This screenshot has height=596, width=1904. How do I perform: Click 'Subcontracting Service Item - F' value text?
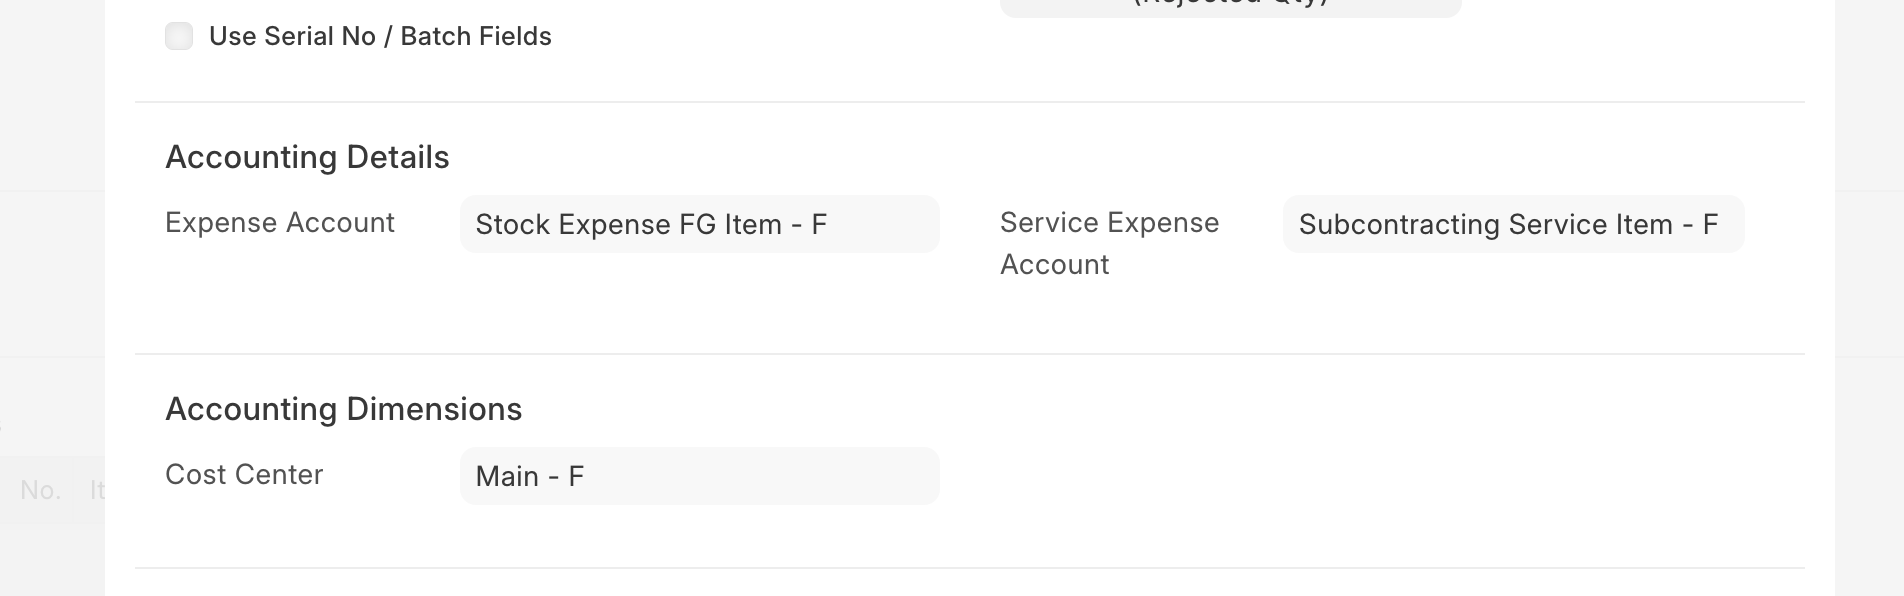(x=1508, y=224)
